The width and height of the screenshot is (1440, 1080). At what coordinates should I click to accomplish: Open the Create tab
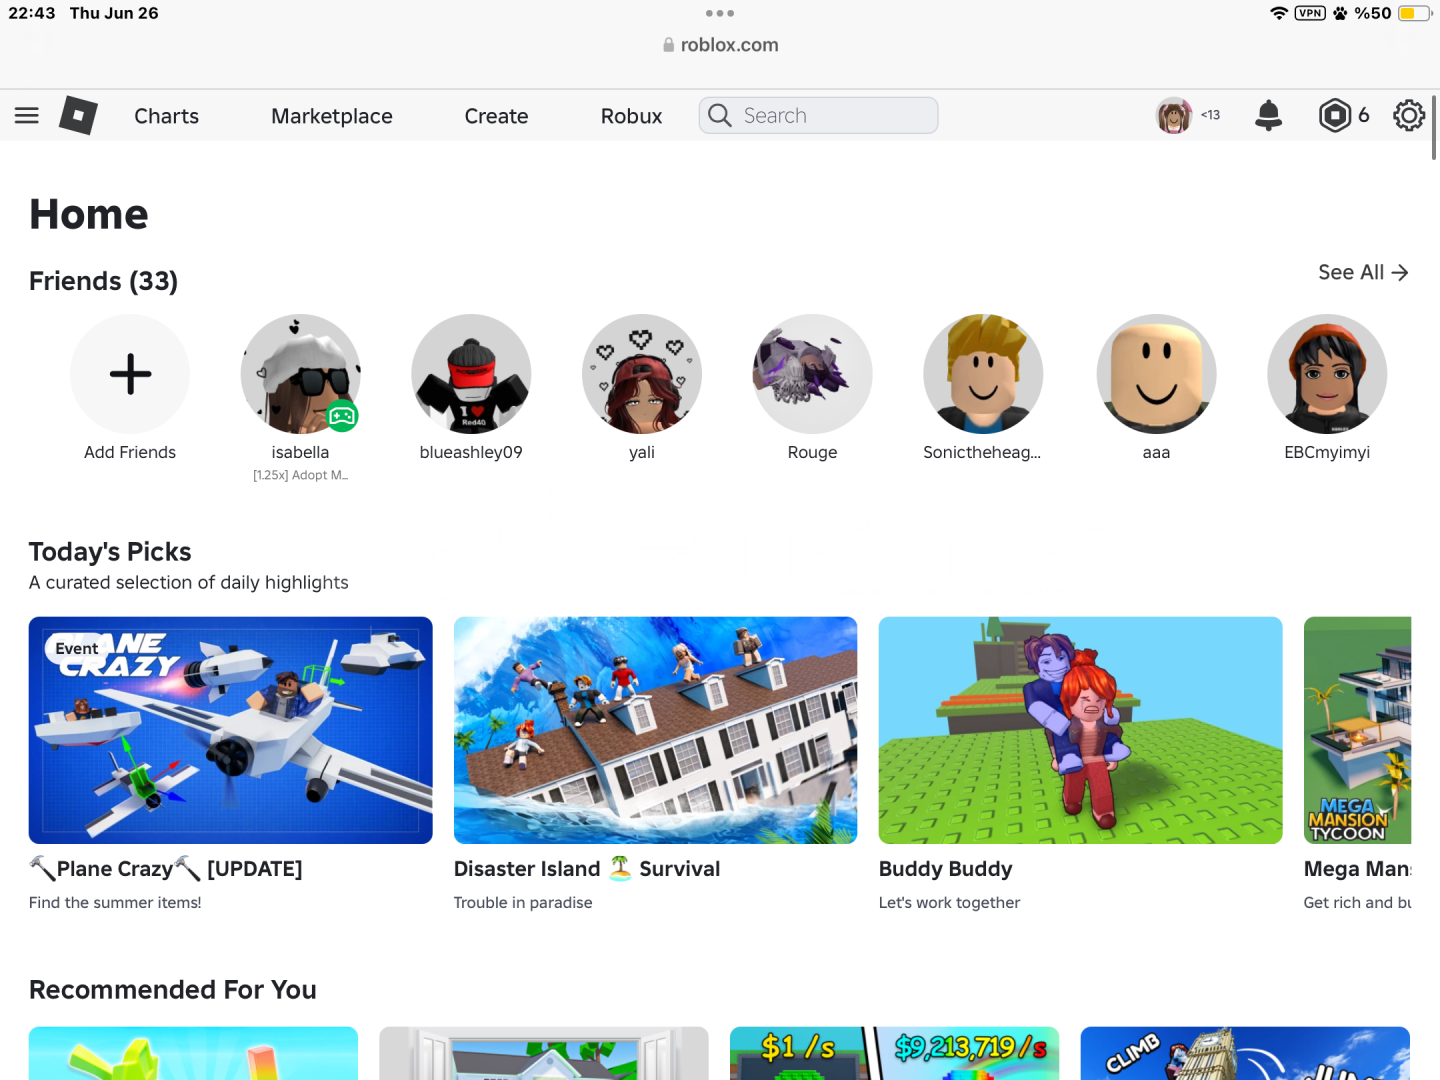click(496, 116)
